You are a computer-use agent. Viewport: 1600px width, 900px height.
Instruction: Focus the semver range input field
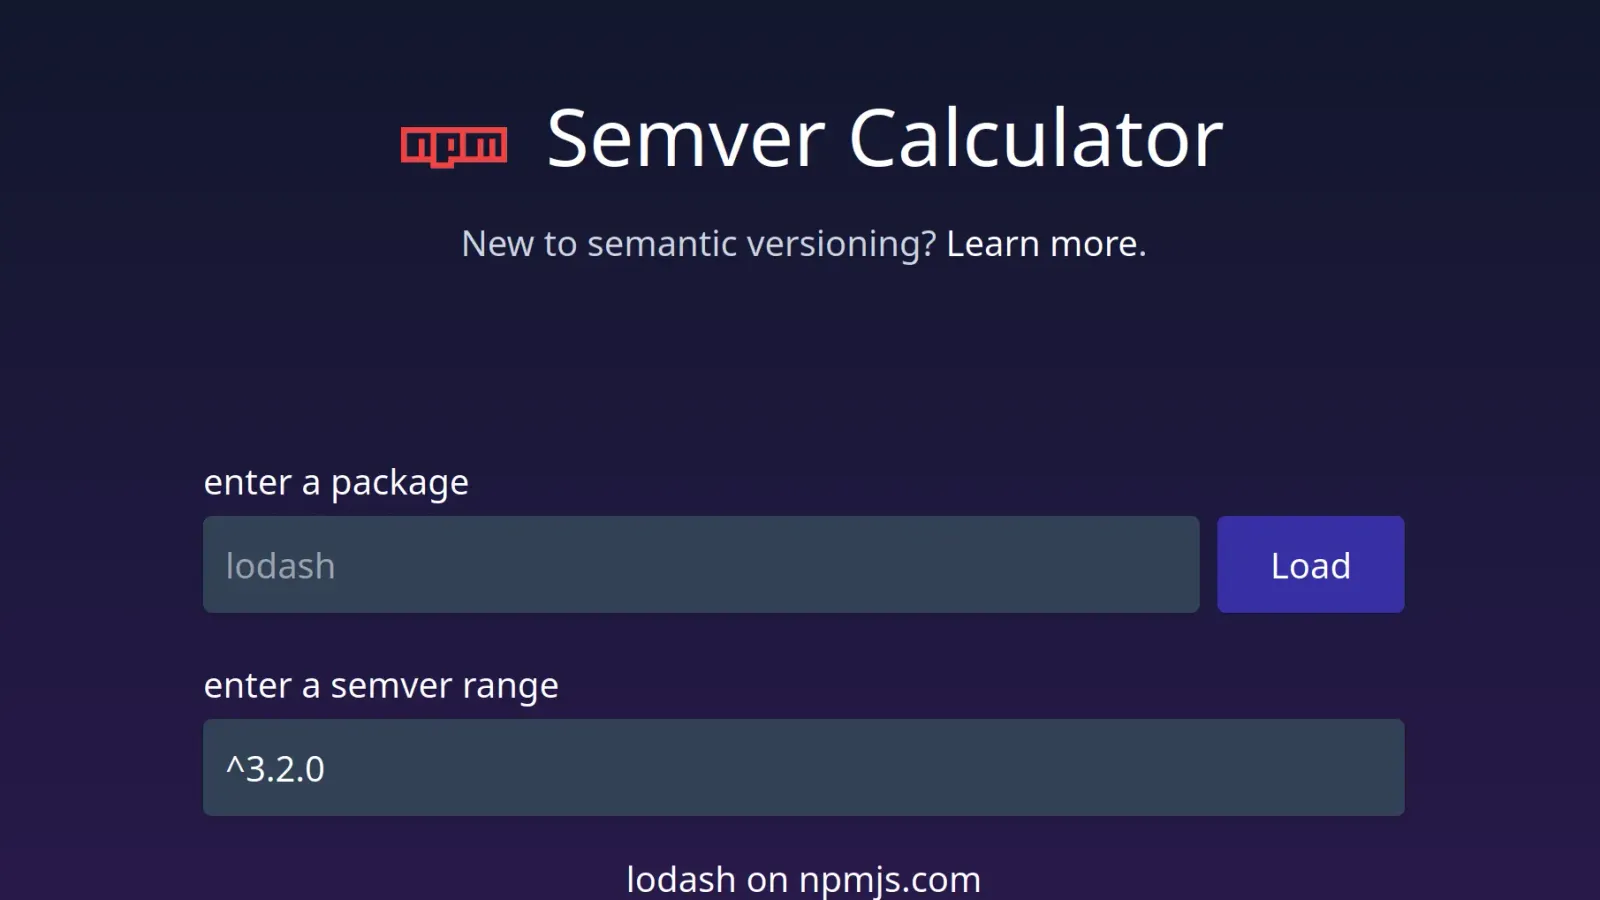803,768
